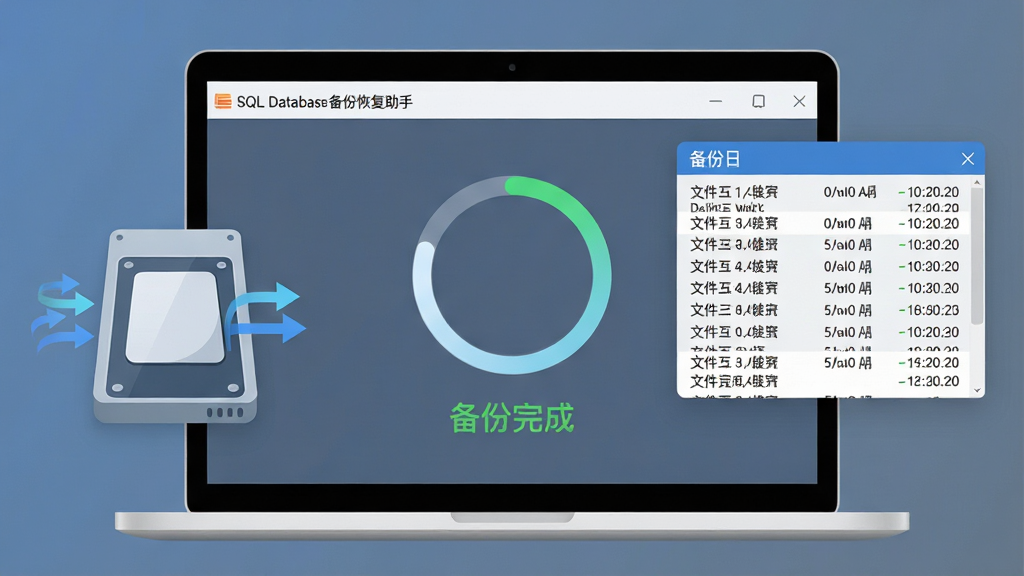Maximize the SQL Database备份恢复助手 window
Image resolution: width=1024 pixels, height=576 pixels.
[758, 101]
